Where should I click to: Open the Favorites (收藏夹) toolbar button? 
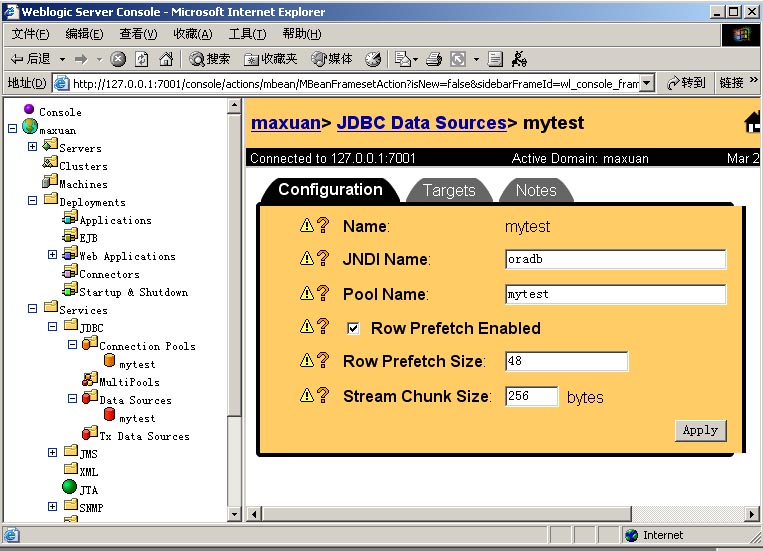pos(271,59)
